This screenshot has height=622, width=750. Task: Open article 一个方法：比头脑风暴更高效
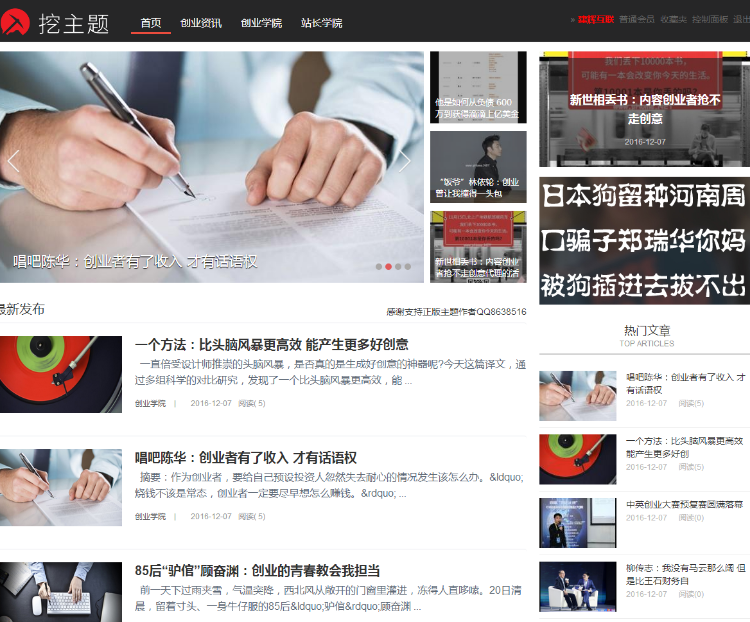tap(271, 344)
